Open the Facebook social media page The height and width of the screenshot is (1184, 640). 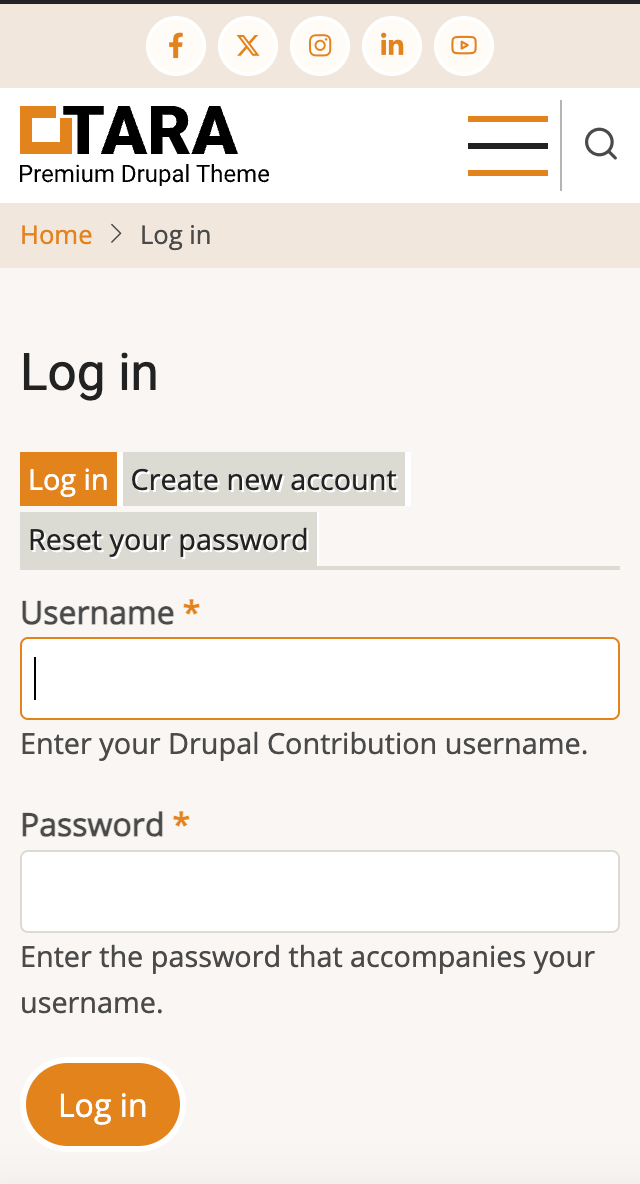176,45
